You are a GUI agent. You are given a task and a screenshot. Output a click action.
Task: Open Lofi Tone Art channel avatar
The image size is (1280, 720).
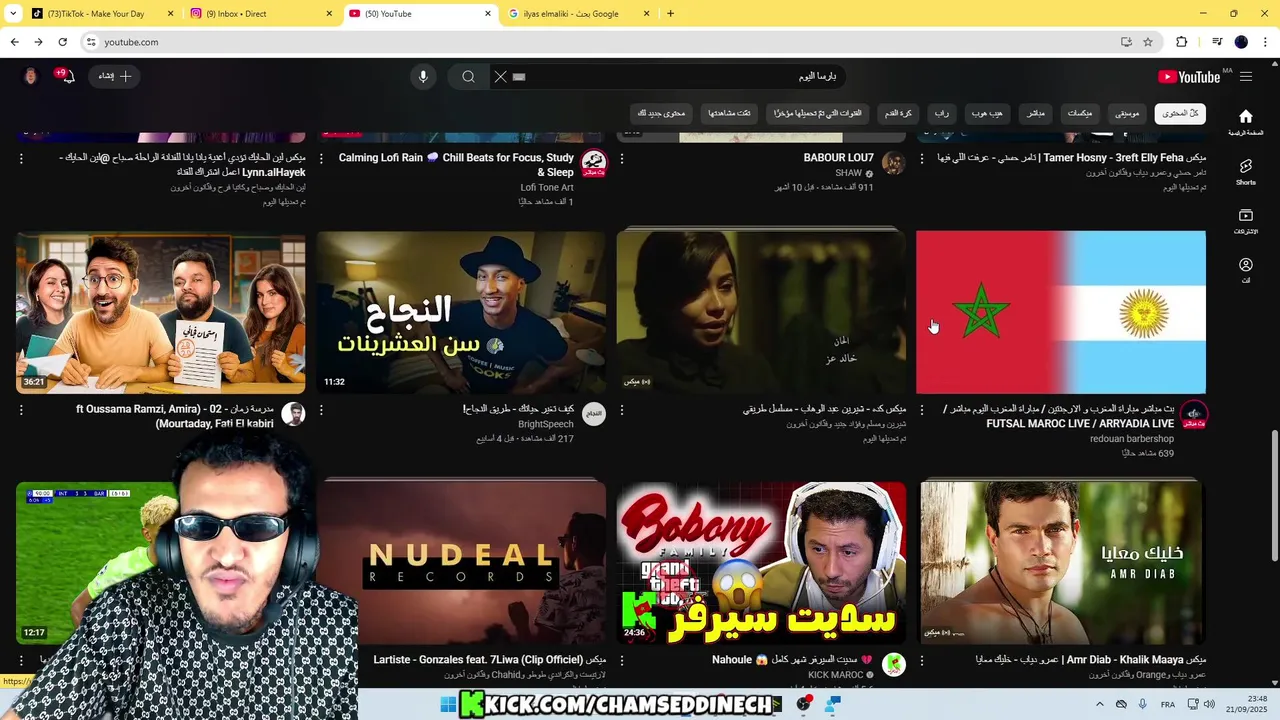594,163
